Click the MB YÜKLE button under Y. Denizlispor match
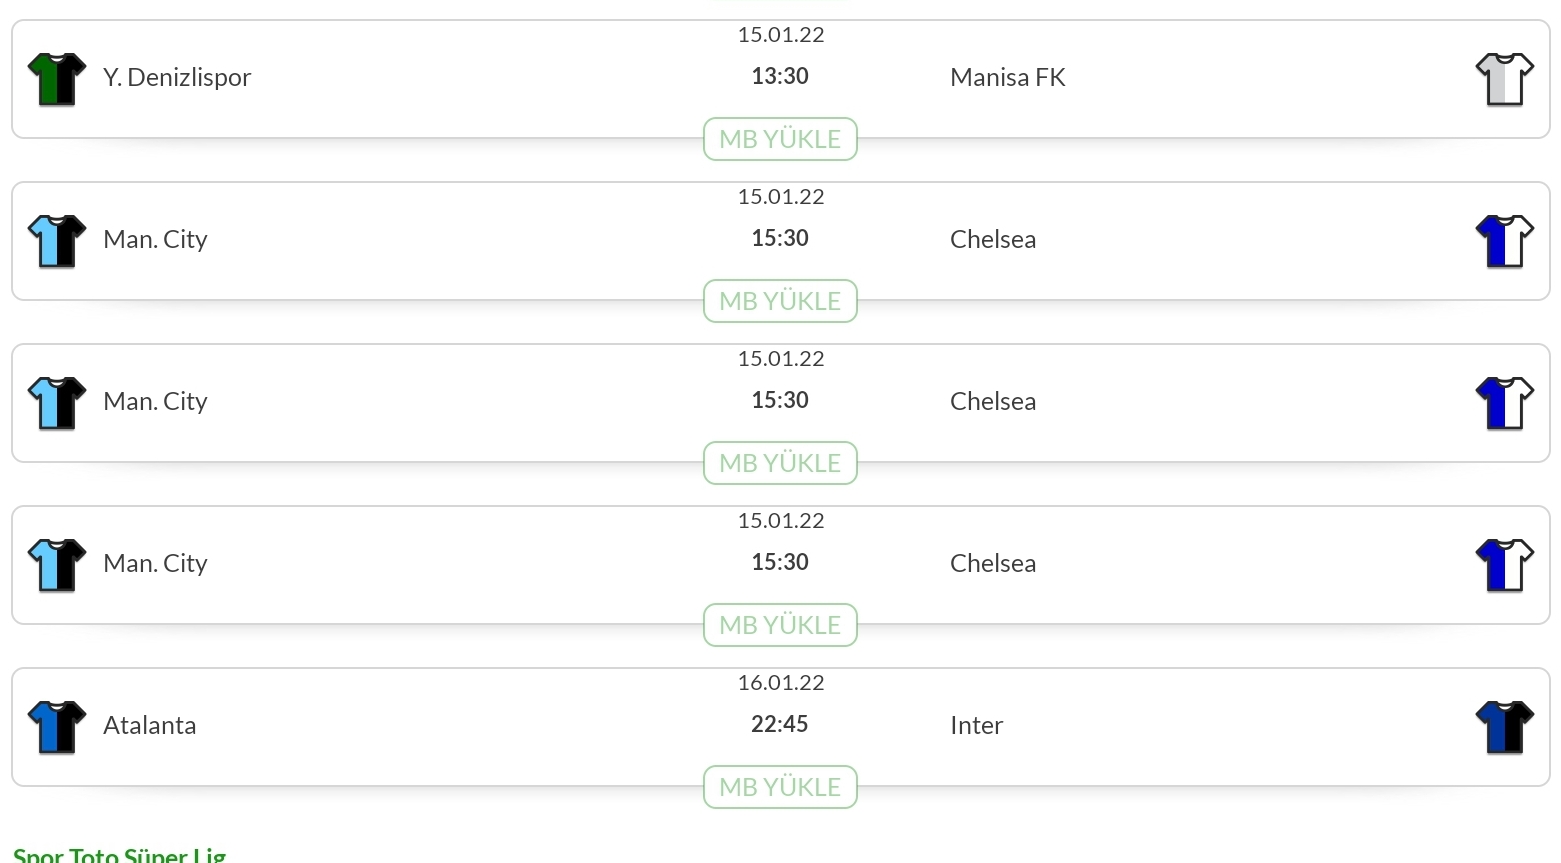Image resolution: width=1561 pixels, height=863 pixels. pos(780,139)
